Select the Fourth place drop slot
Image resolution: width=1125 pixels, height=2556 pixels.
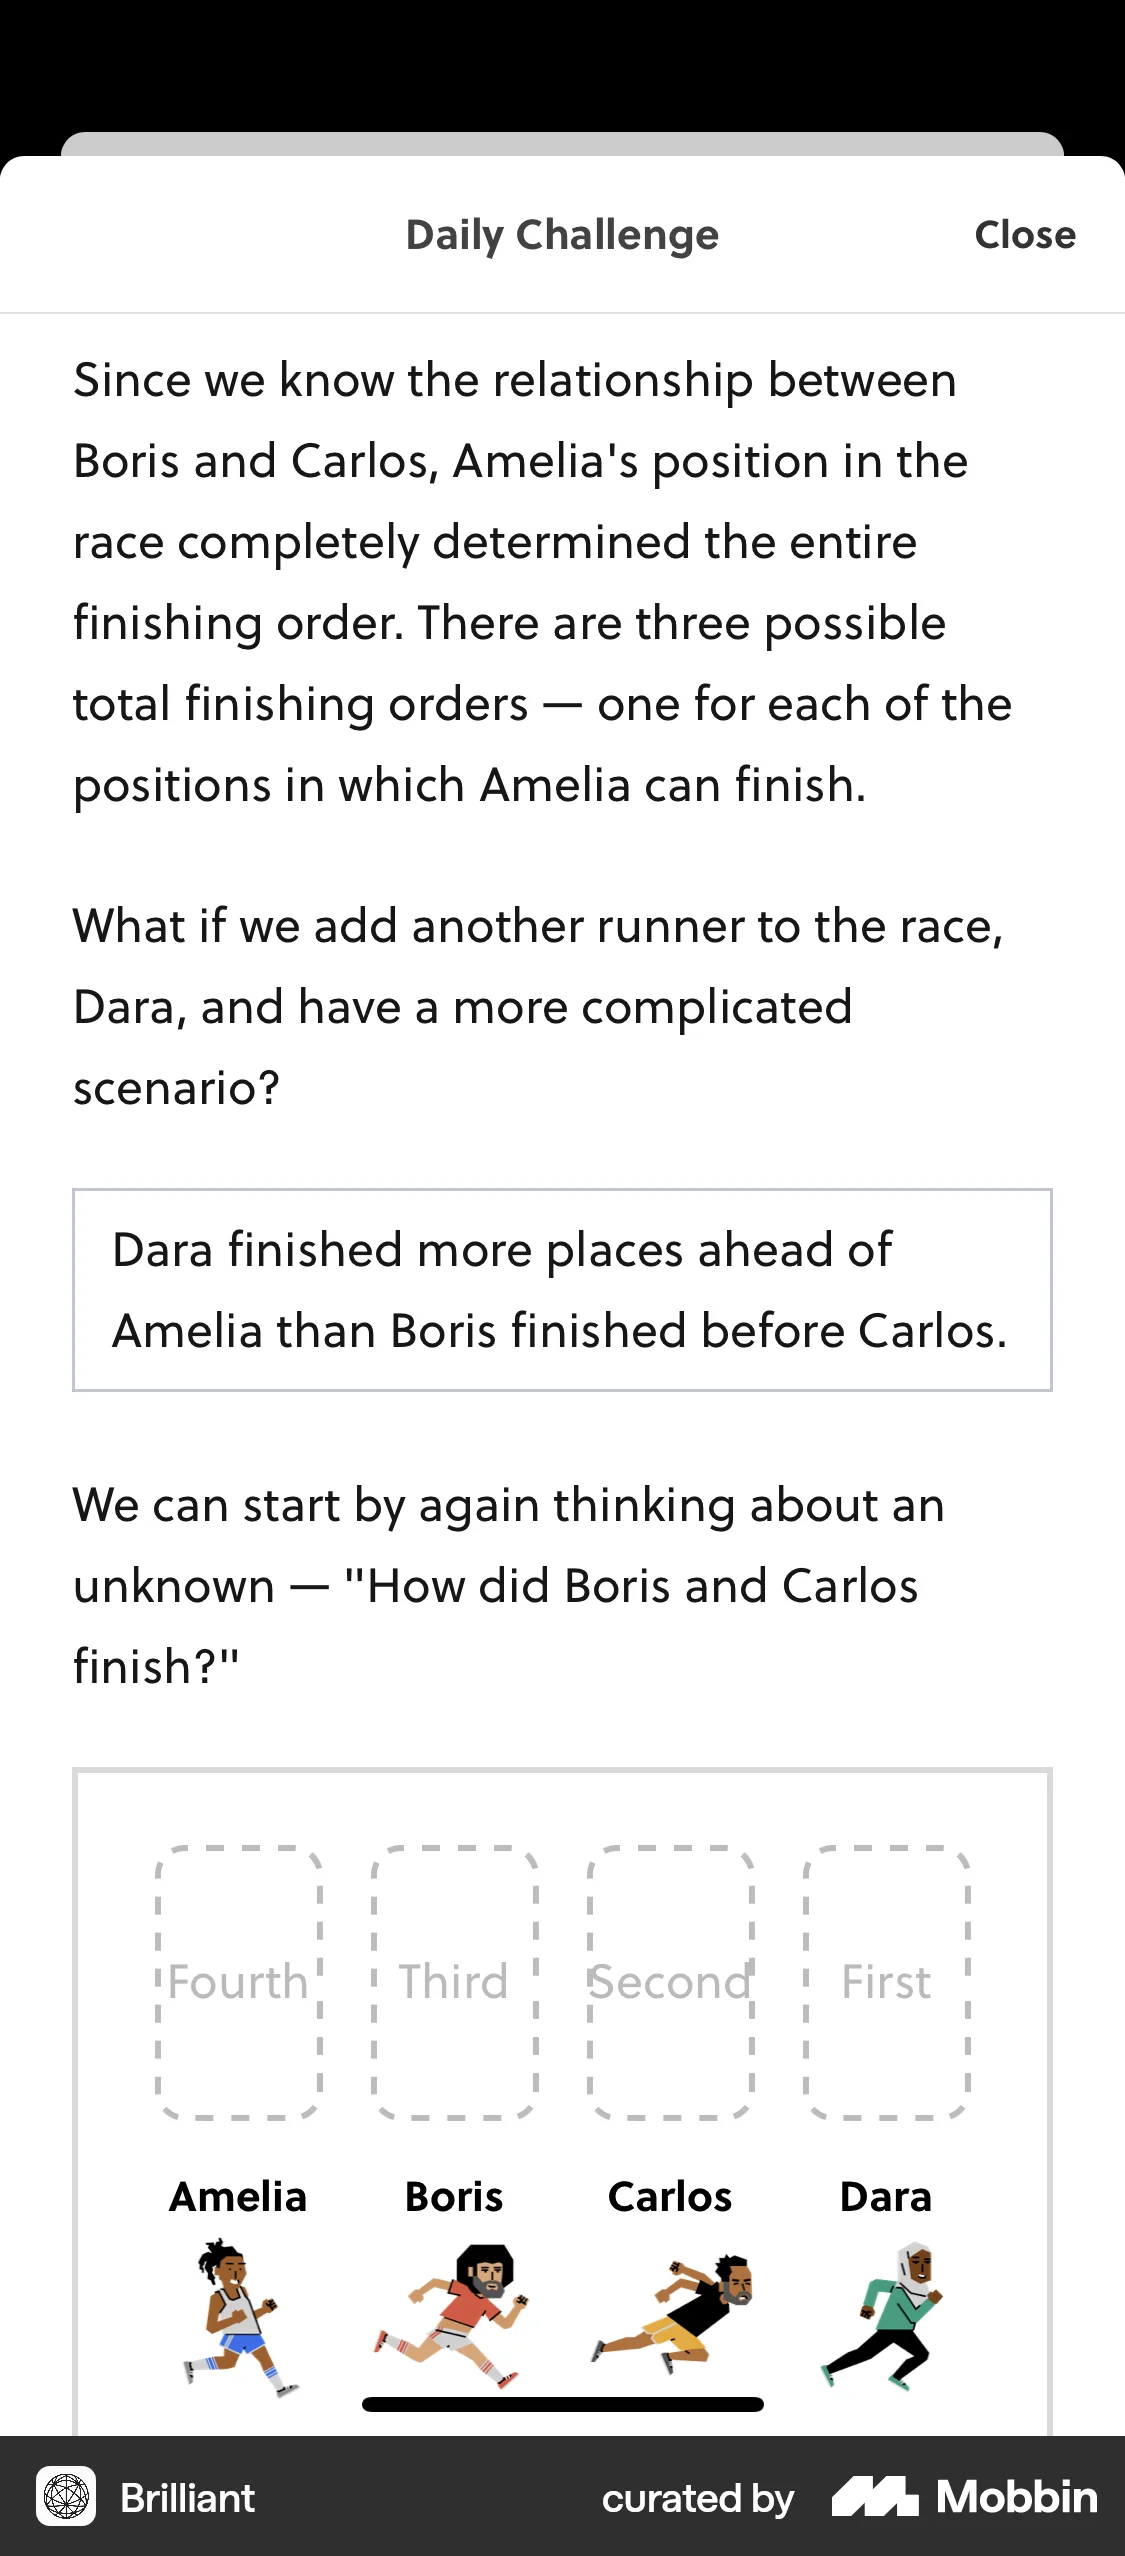point(239,1982)
